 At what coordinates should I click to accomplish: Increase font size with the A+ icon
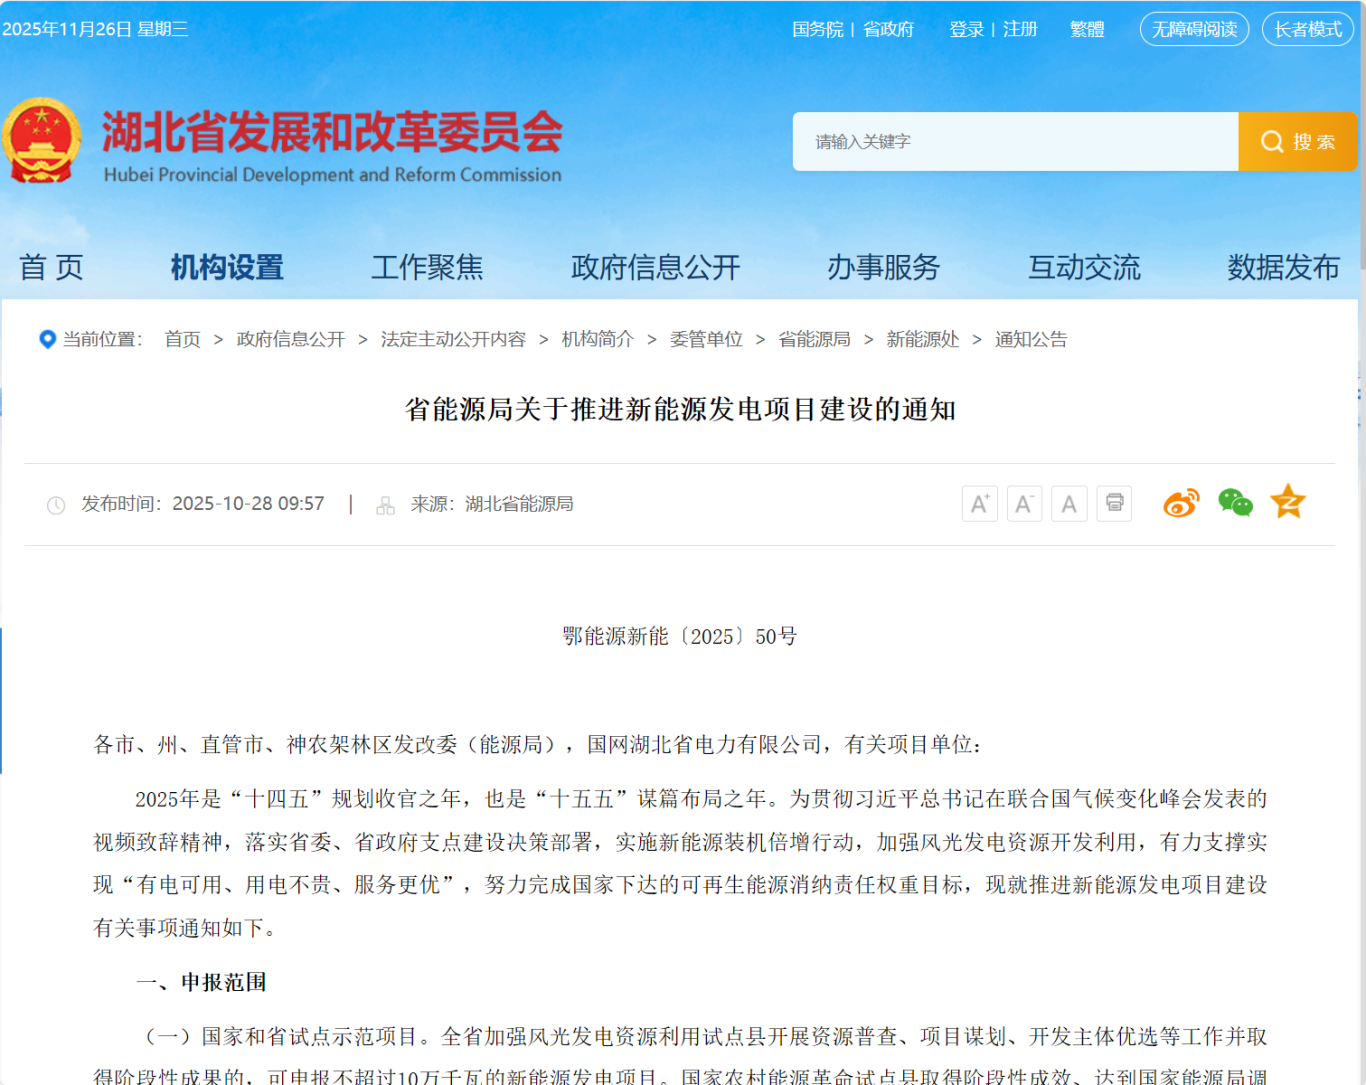979,503
